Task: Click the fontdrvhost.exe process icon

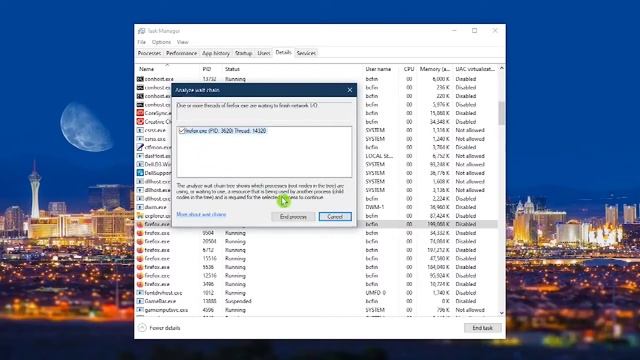Action: tap(140, 293)
